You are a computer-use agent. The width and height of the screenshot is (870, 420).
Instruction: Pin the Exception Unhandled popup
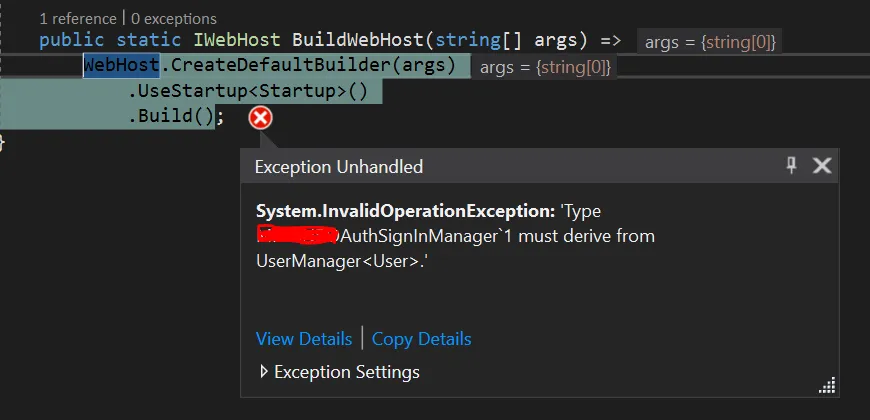pos(792,166)
